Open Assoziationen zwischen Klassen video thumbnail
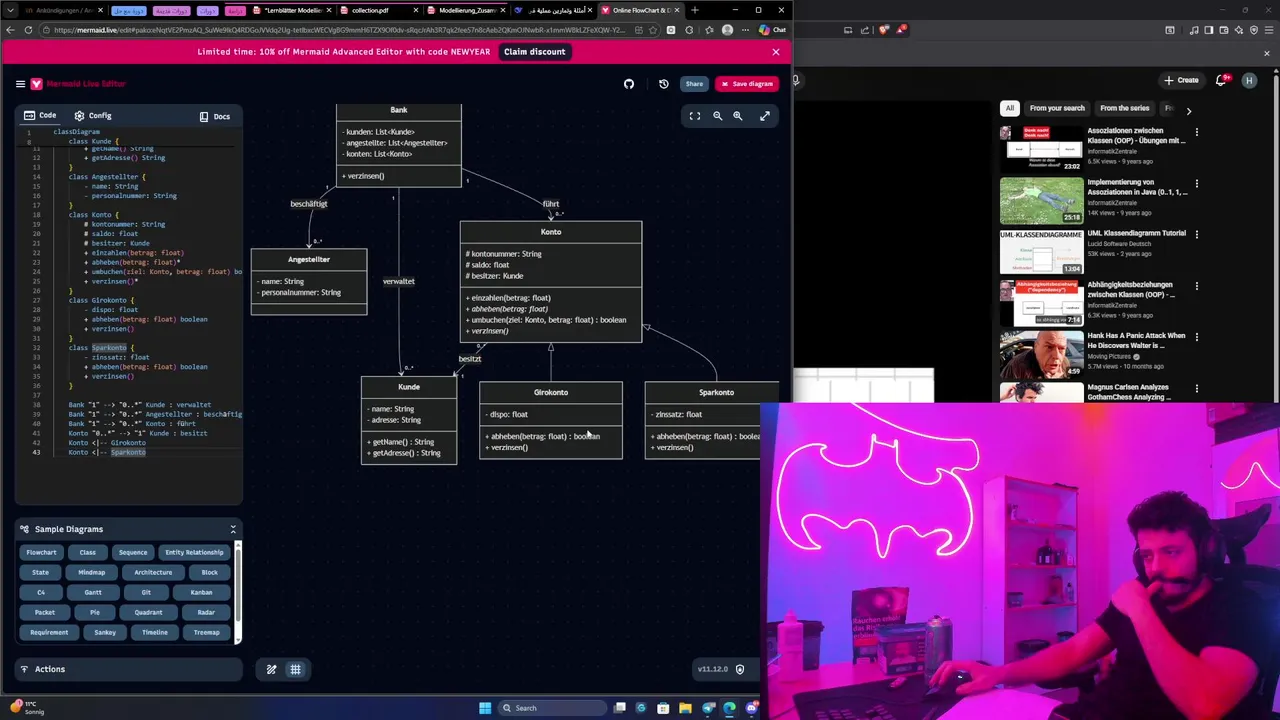 point(1041,149)
